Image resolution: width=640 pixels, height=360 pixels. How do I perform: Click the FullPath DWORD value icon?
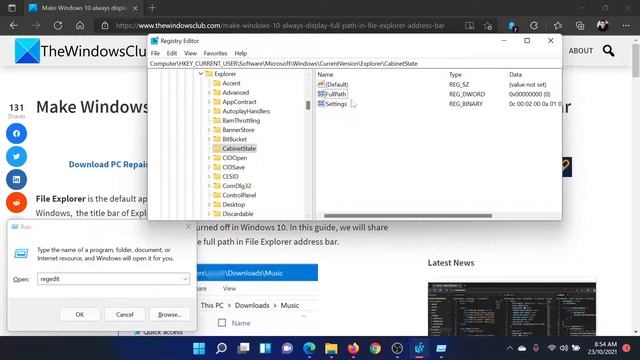[321, 94]
